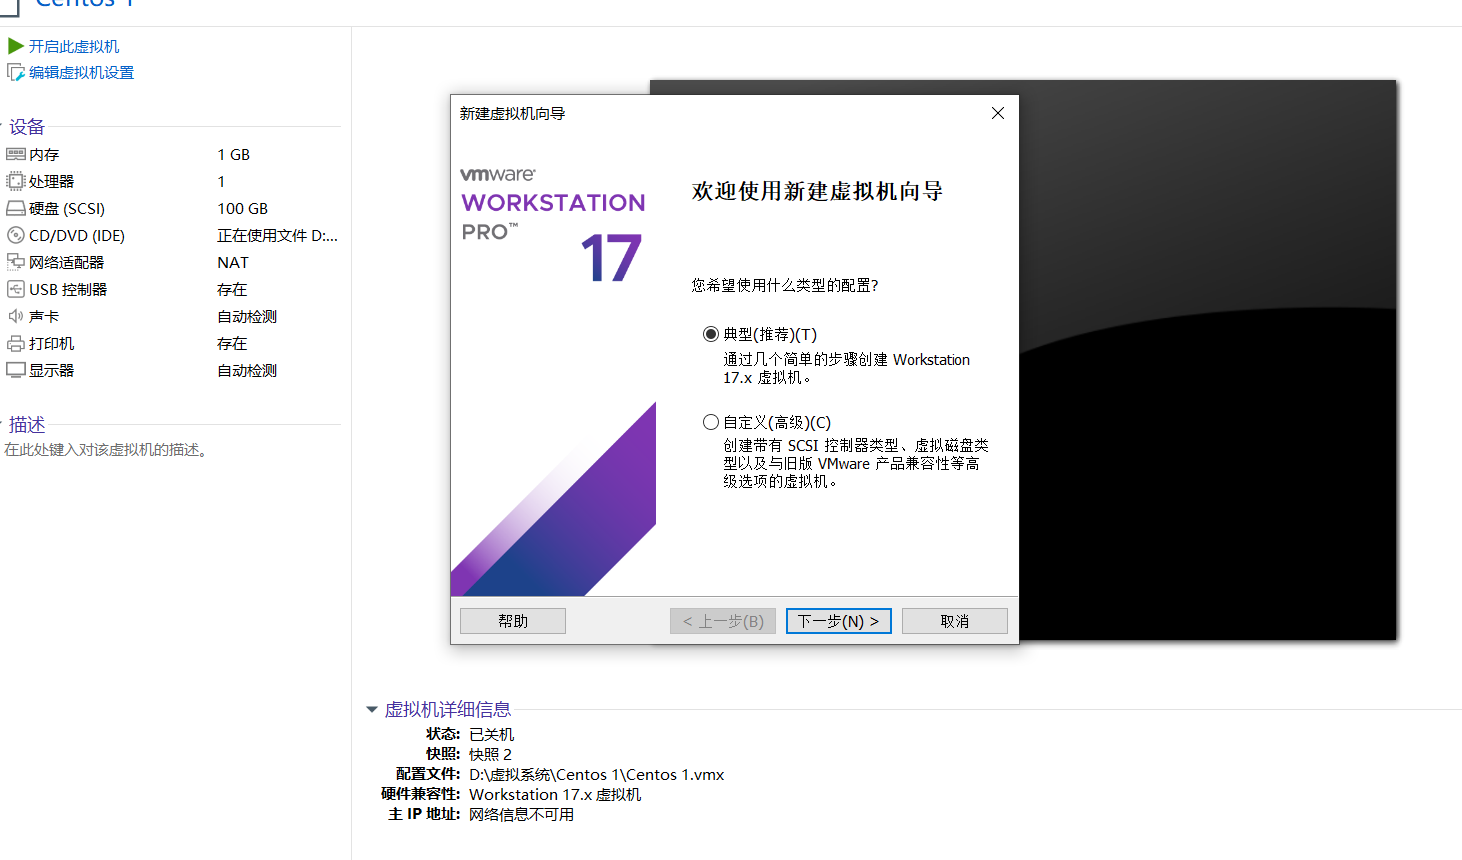Screen dimensions: 1462x860
Task: Click the 帮助 help button in wizard
Action: [513, 621]
